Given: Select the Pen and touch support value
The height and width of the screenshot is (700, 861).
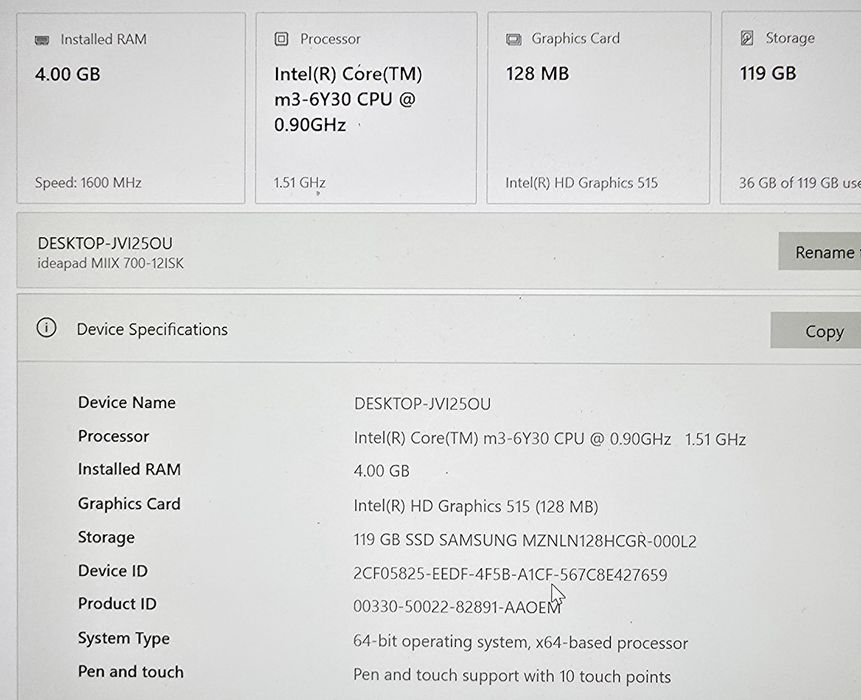Looking at the screenshot, I should [x=512, y=676].
